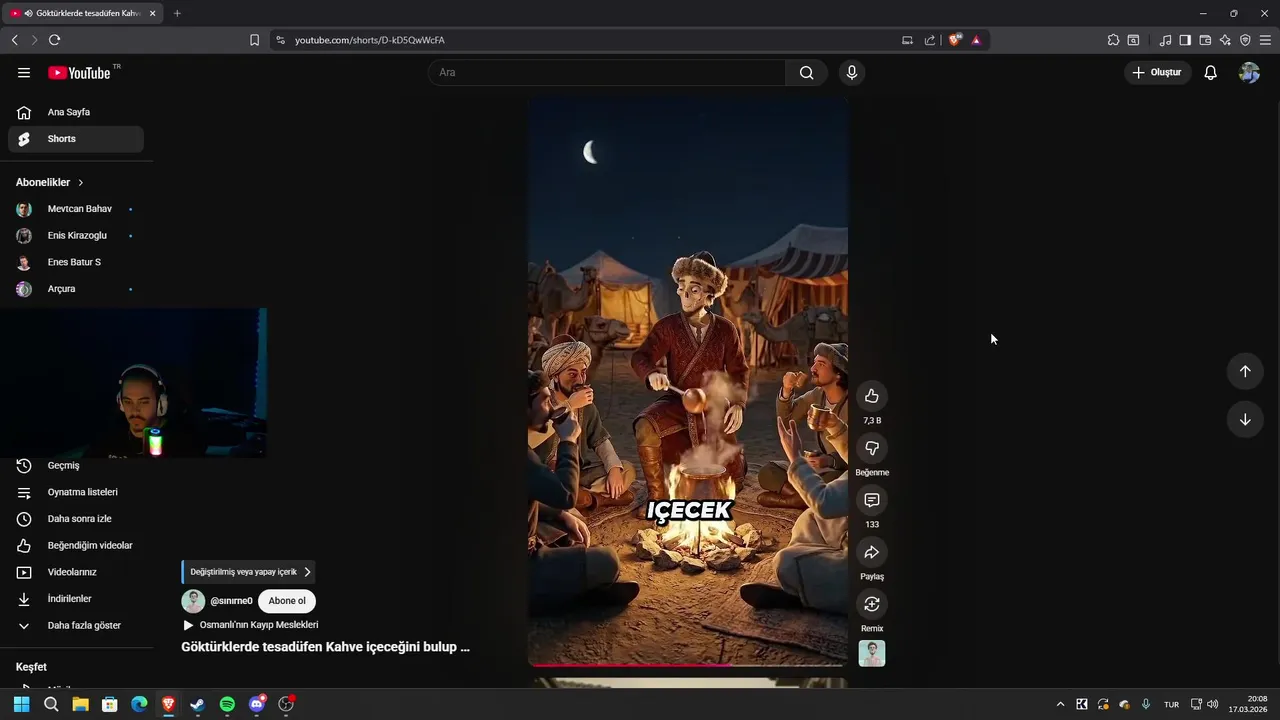This screenshot has width=1280, height=720.
Task: Open the taskbar volume control
Action: tap(1213, 704)
